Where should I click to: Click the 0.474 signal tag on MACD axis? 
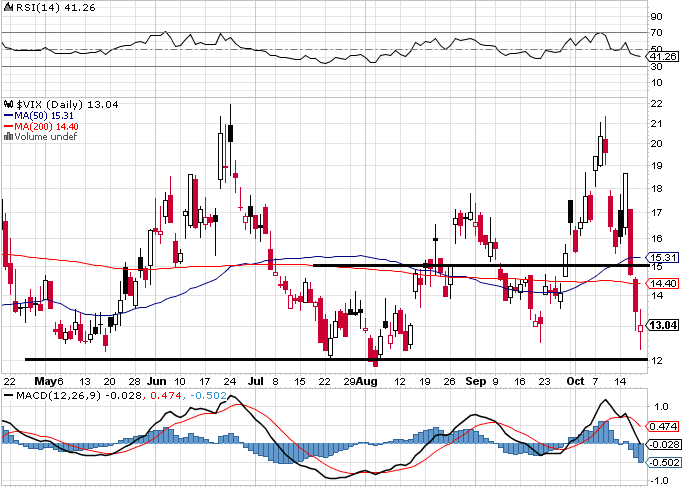pos(662,426)
